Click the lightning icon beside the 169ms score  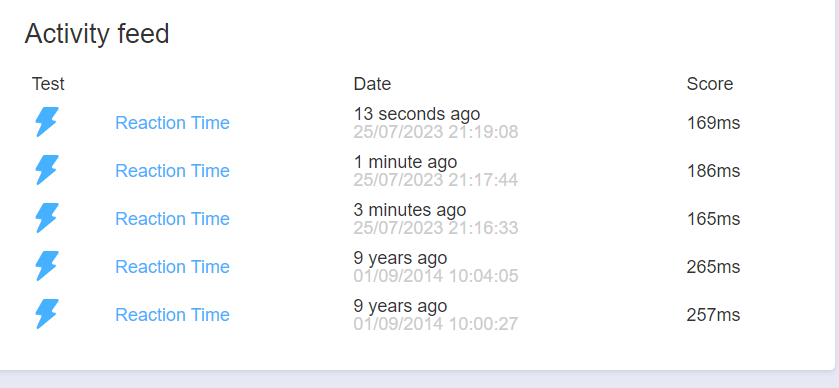coord(47,122)
